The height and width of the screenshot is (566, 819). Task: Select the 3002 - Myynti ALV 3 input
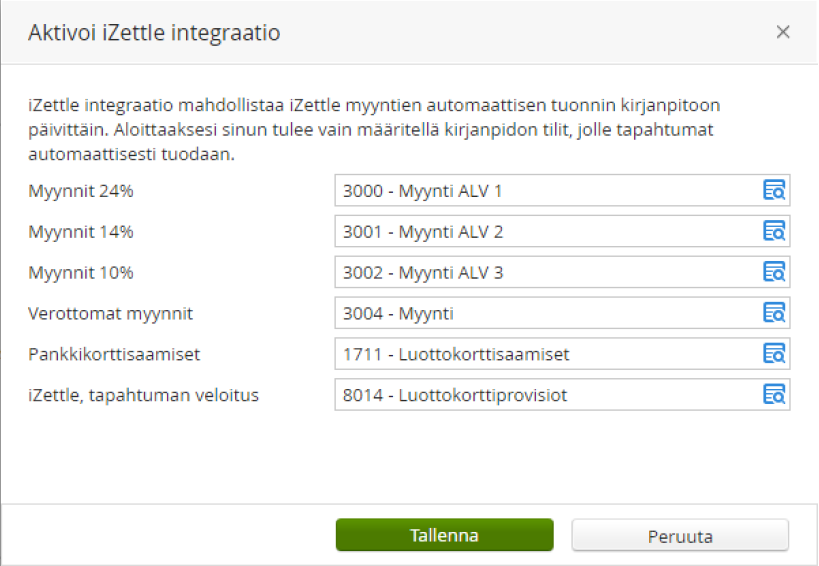point(562,272)
